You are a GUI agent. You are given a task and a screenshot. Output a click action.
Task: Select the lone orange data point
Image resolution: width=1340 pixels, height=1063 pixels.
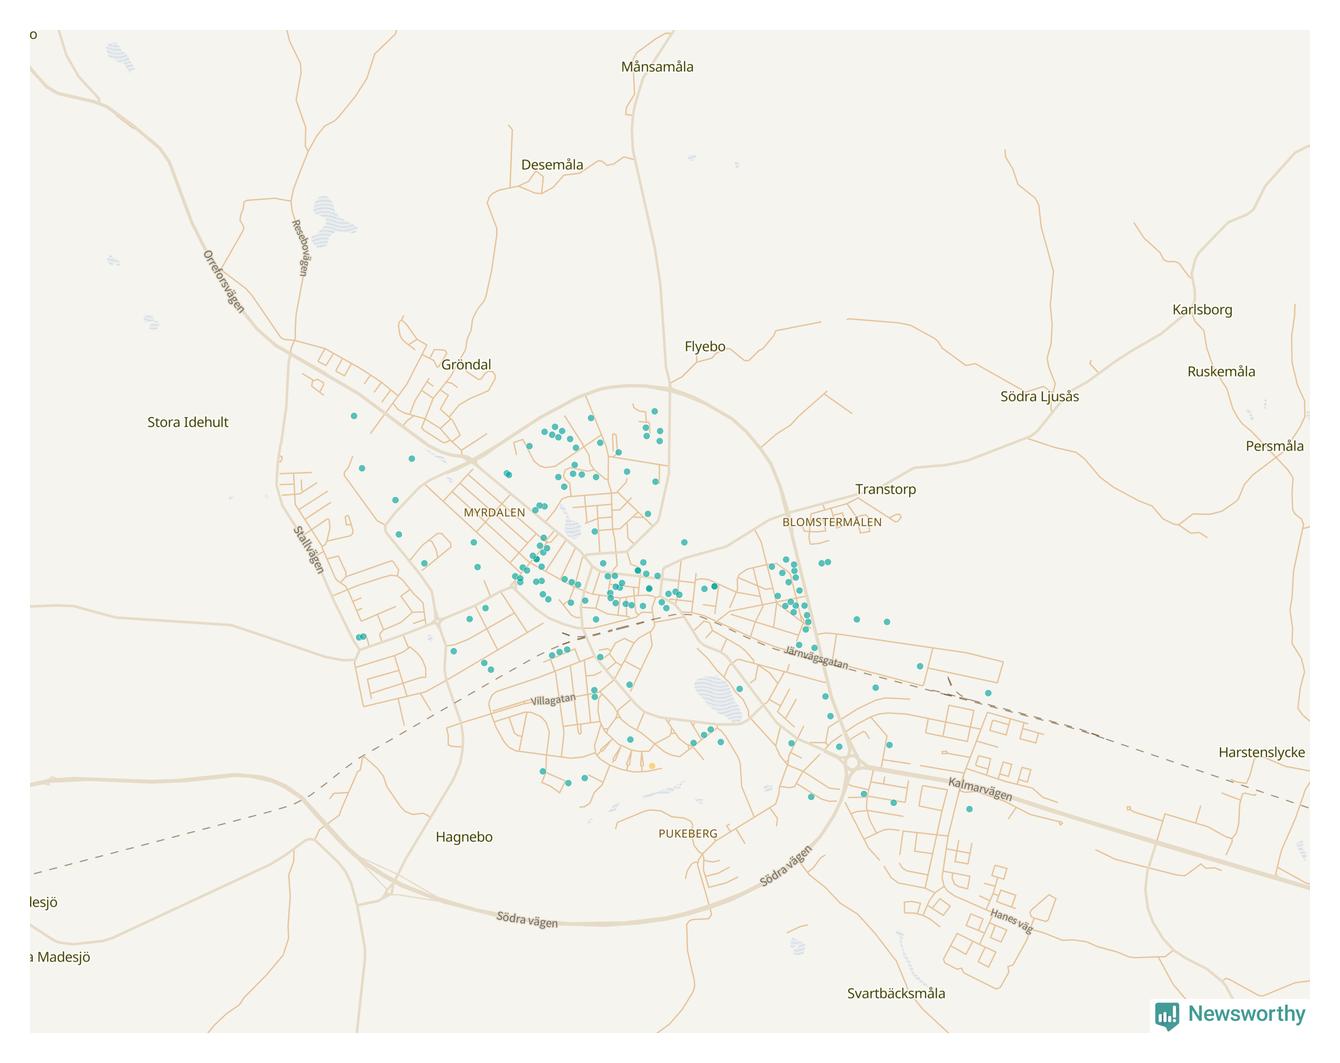[x=652, y=766]
